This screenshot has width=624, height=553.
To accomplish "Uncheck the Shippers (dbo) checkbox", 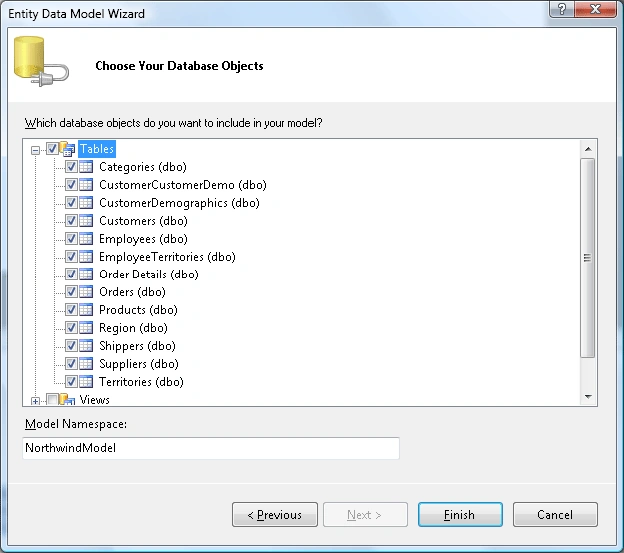I will pyautogui.click(x=71, y=345).
